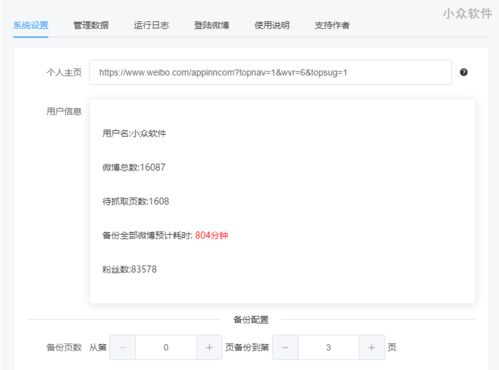Open the 支持作者 tab
Image resolution: width=499 pixels, height=370 pixels.
(332, 25)
